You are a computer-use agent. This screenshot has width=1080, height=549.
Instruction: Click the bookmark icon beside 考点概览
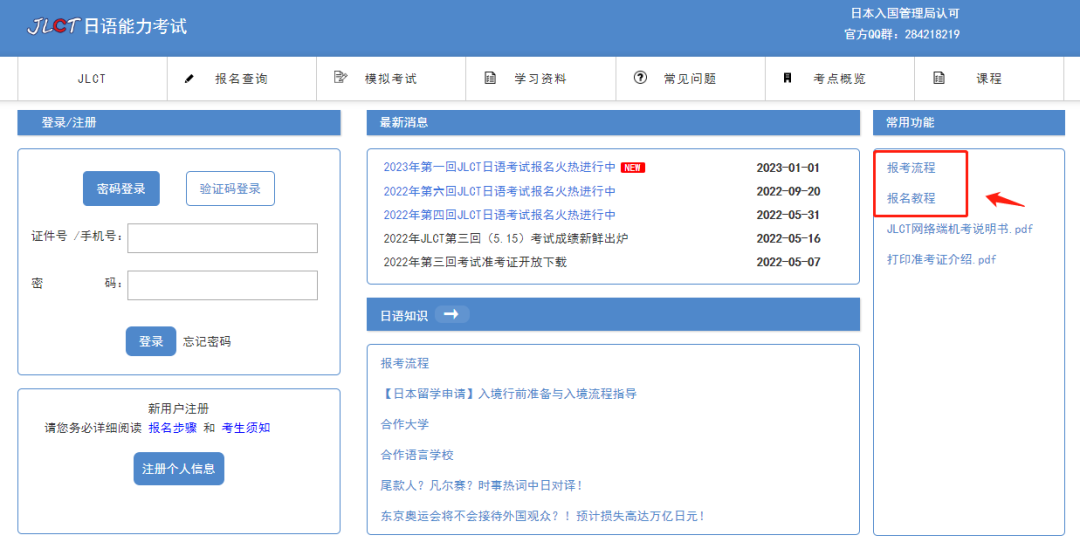(787, 78)
